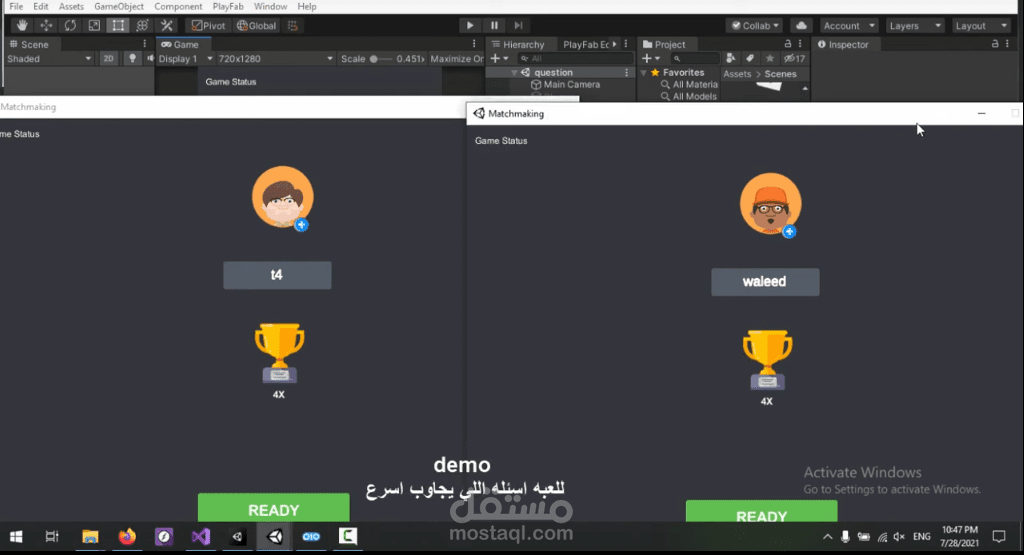Toggle scene audio speaker icon

pos(150,58)
